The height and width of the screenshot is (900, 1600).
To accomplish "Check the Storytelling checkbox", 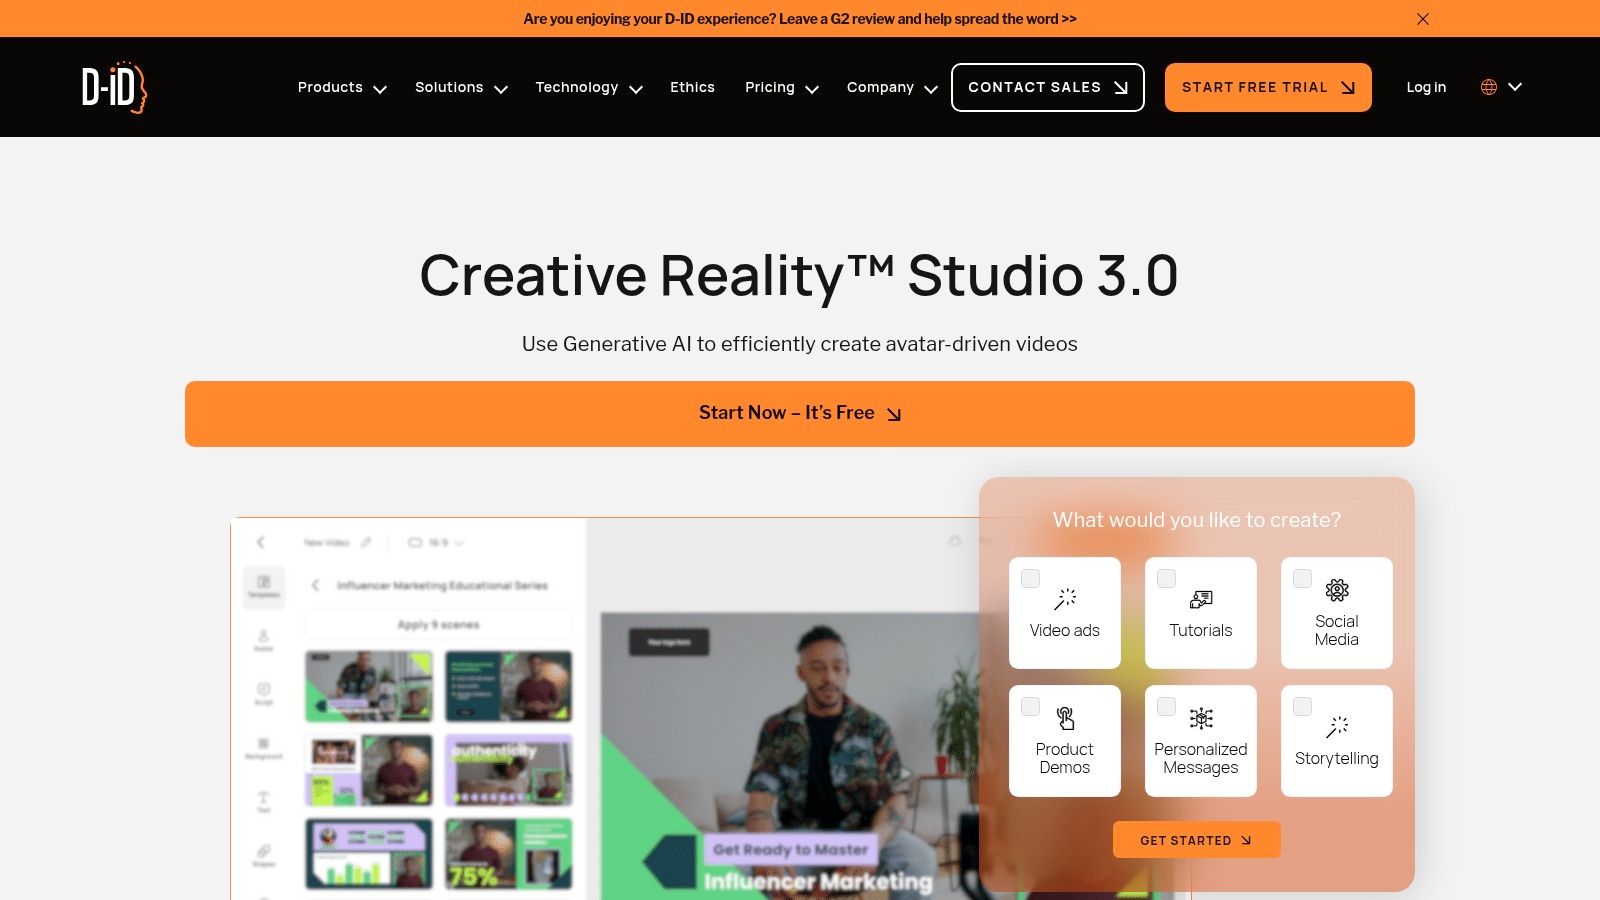I will (x=1302, y=705).
